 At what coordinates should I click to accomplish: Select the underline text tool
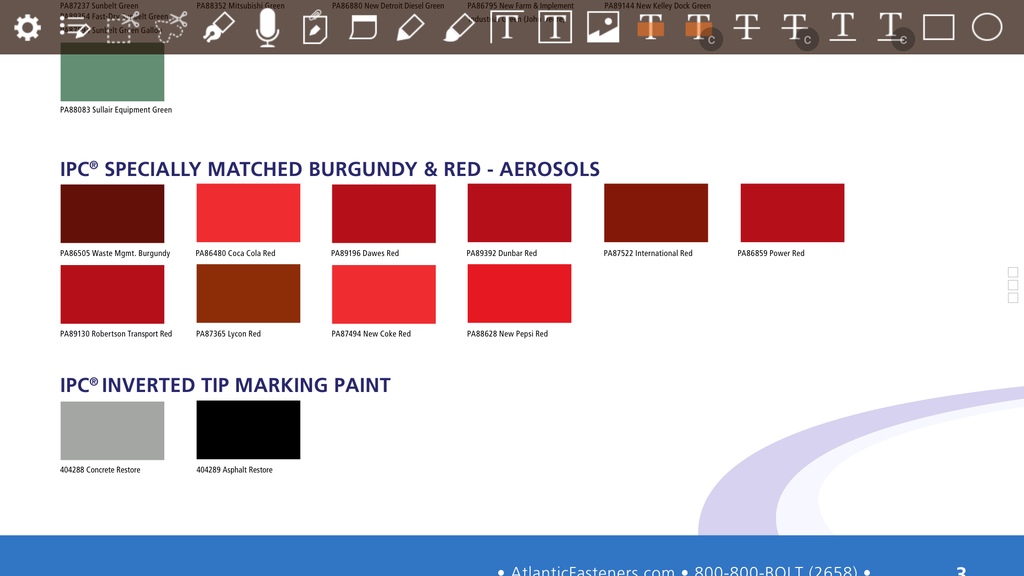(842, 27)
